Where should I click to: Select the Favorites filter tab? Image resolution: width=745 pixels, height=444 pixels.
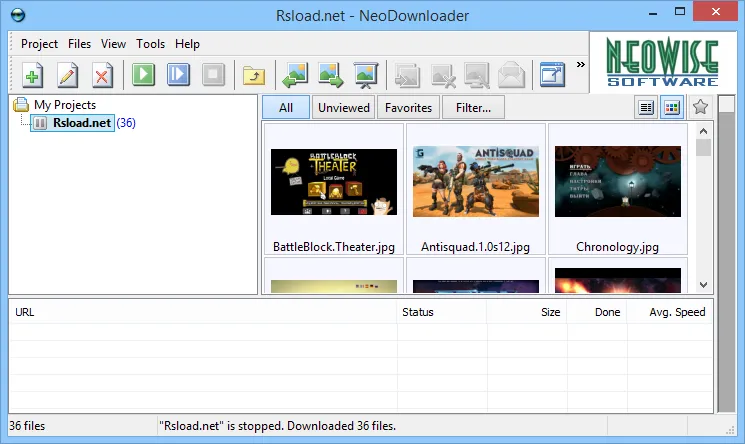click(x=408, y=107)
